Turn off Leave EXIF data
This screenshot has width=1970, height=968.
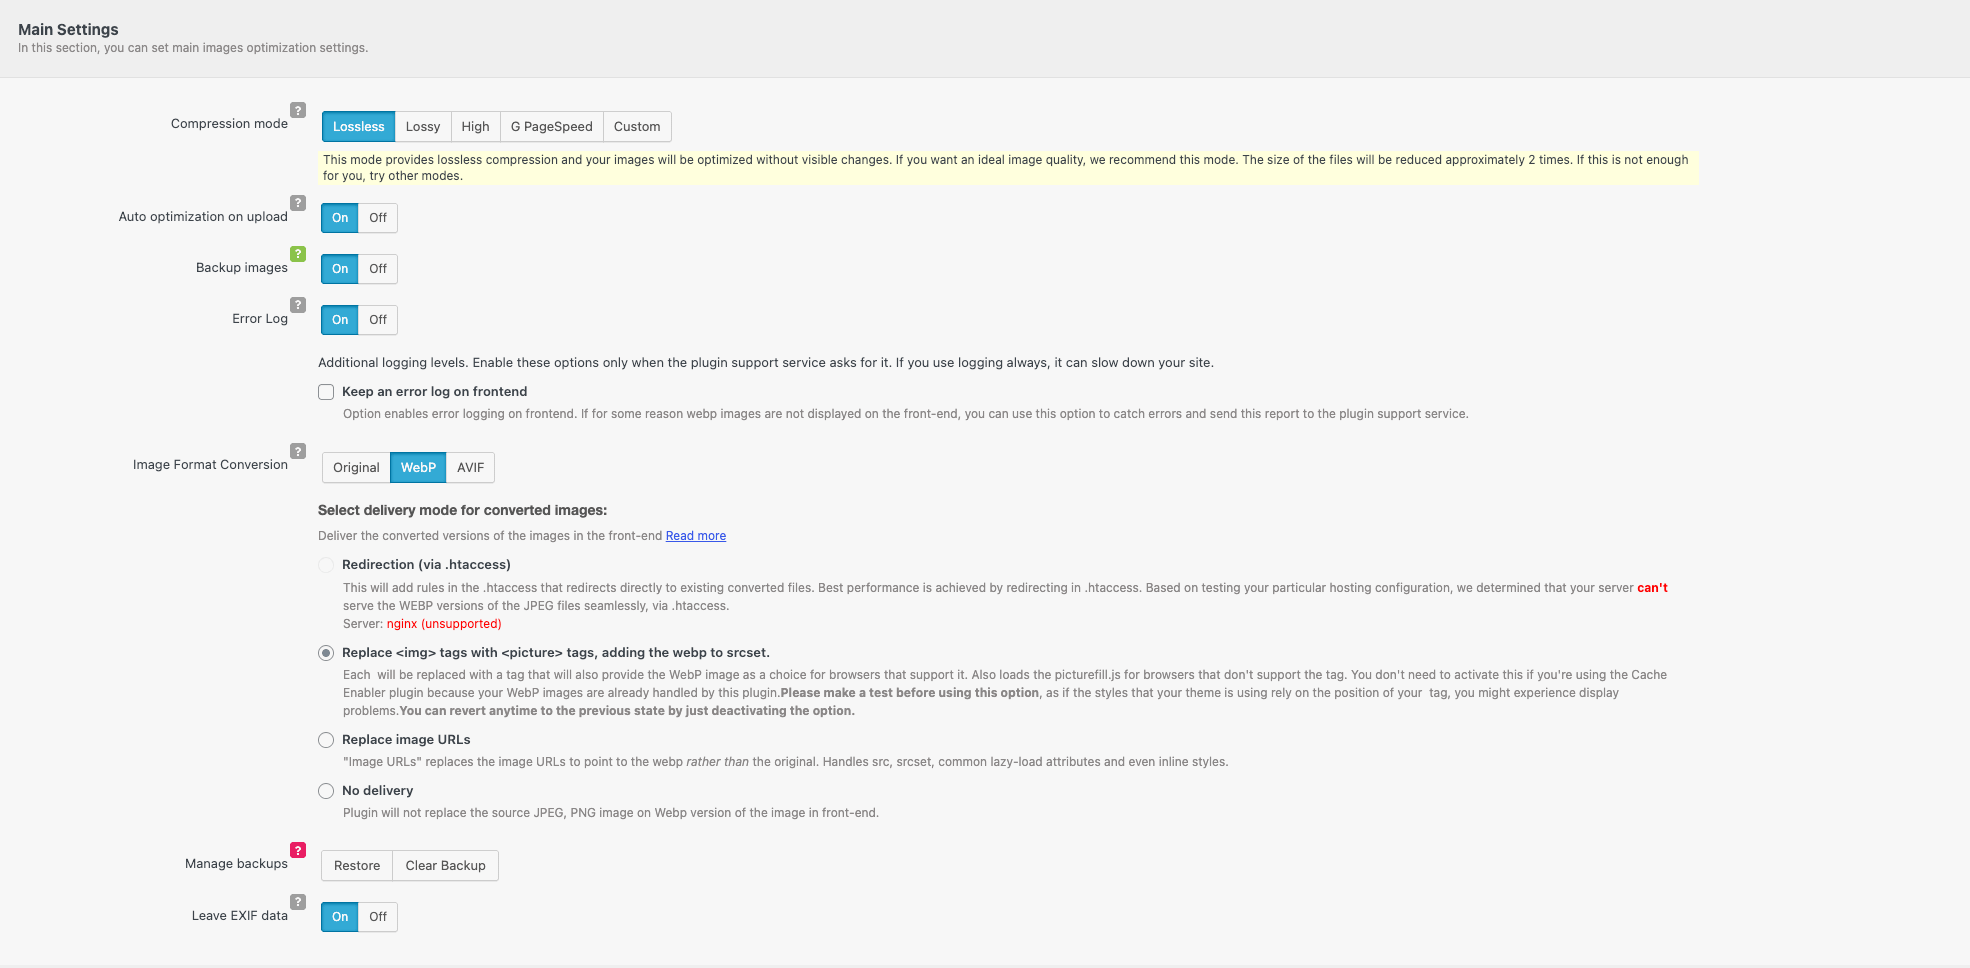click(x=378, y=917)
